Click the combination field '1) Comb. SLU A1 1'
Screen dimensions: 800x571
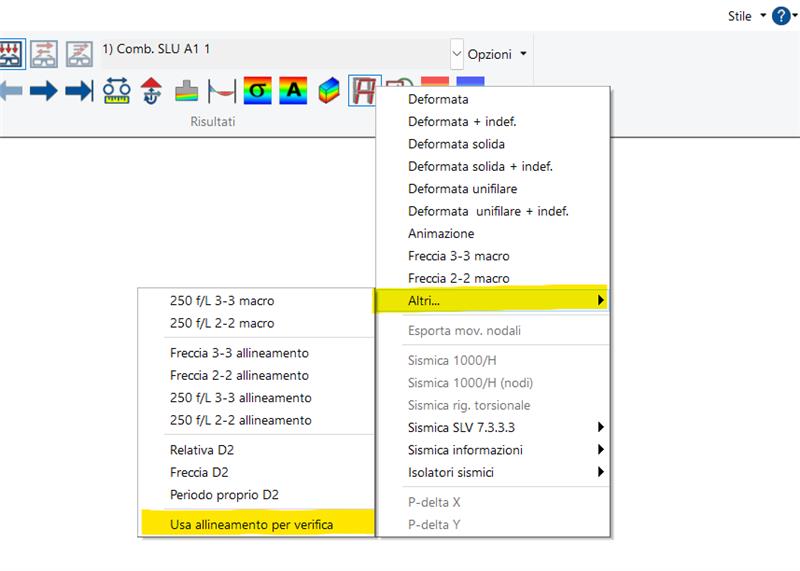coord(274,54)
